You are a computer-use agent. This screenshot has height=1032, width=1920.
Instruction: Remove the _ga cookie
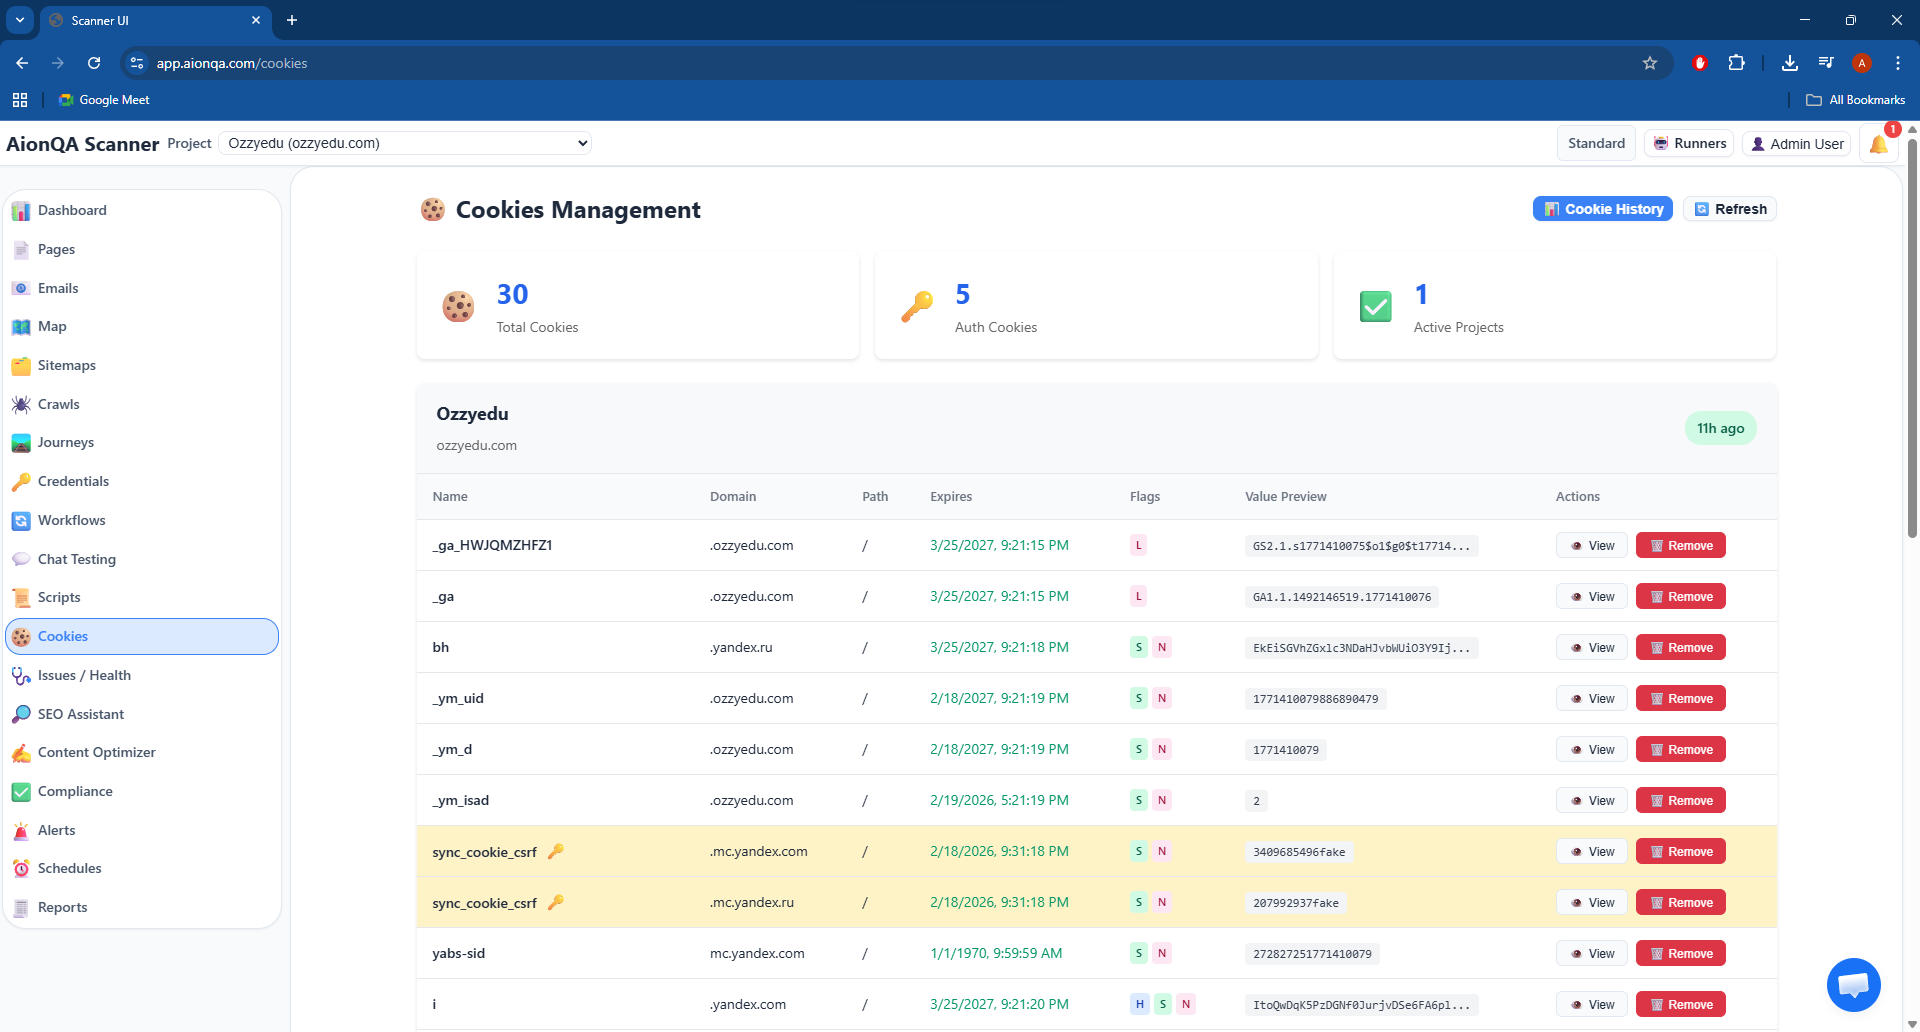point(1680,597)
